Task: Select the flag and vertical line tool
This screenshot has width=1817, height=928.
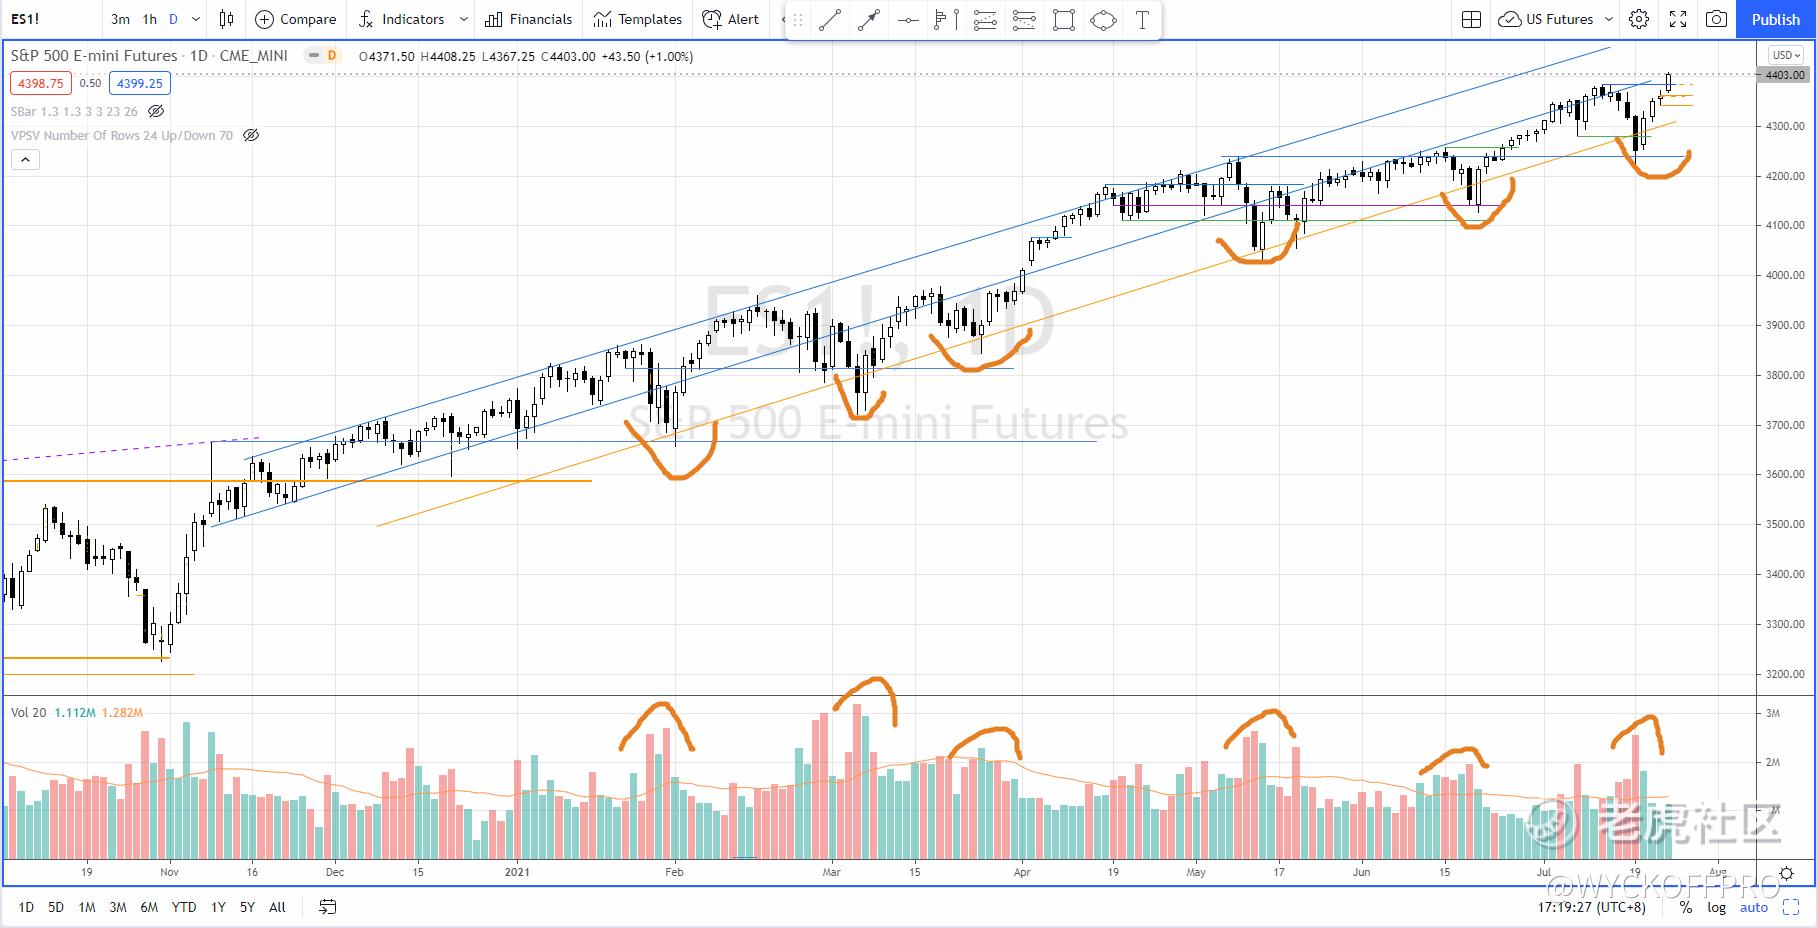Action: [x=946, y=20]
